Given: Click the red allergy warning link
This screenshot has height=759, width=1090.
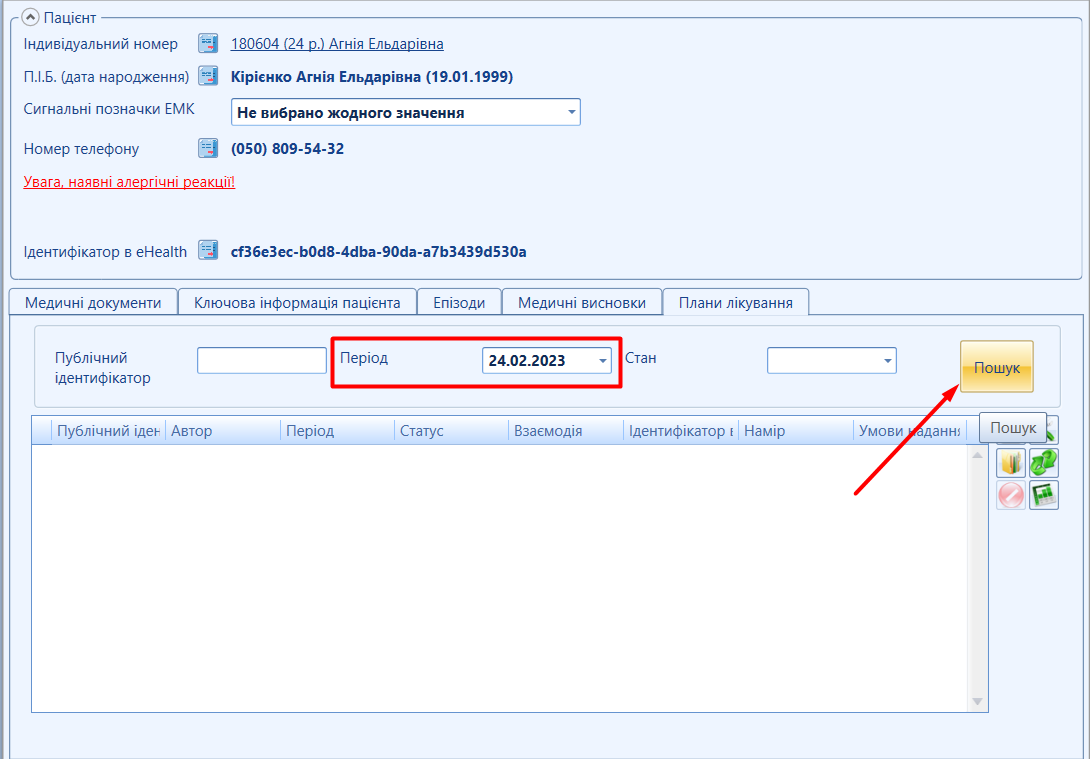Looking at the screenshot, I should pos(129,182).
